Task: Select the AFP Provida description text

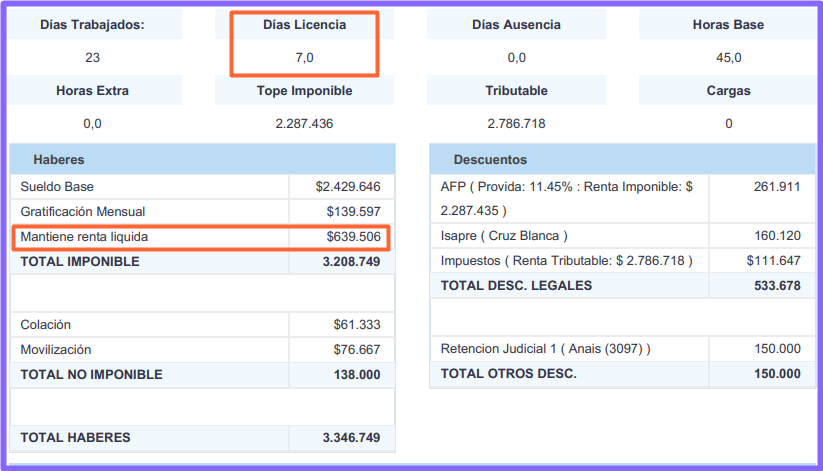Action: click(567, 198)
